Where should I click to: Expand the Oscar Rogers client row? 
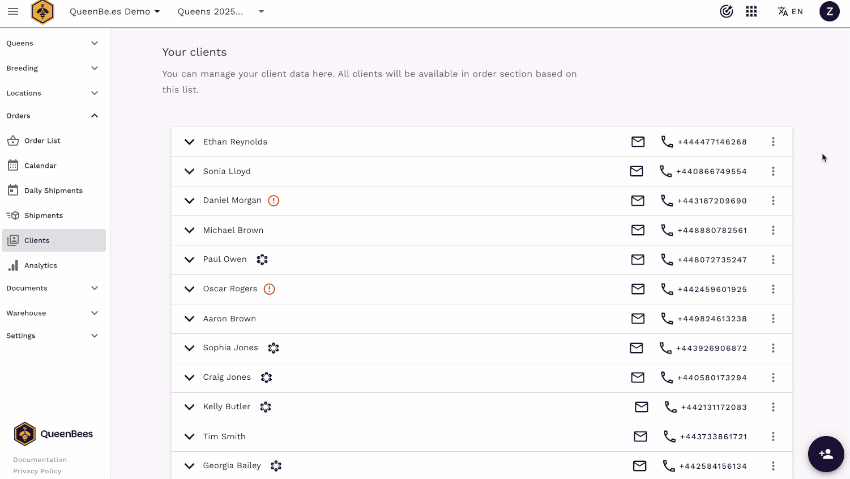[189, 289]
